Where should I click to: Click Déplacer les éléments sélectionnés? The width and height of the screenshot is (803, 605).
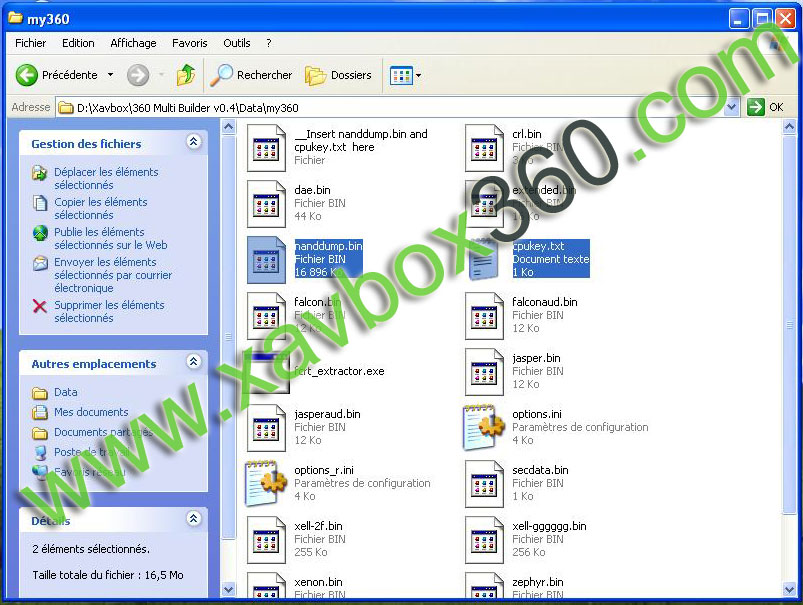point(106,178)
